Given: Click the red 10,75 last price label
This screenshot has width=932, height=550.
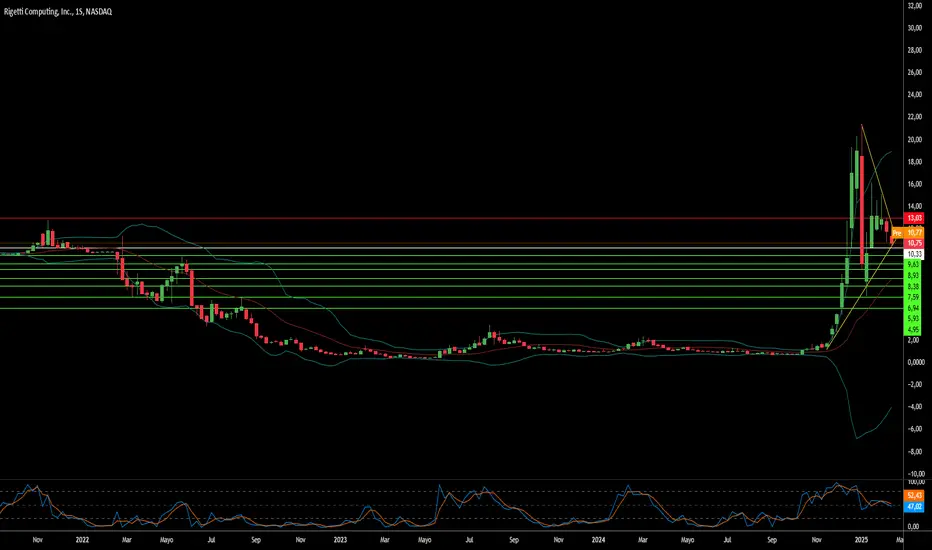Looking at the screenshot, I should (x=913, y=243).
